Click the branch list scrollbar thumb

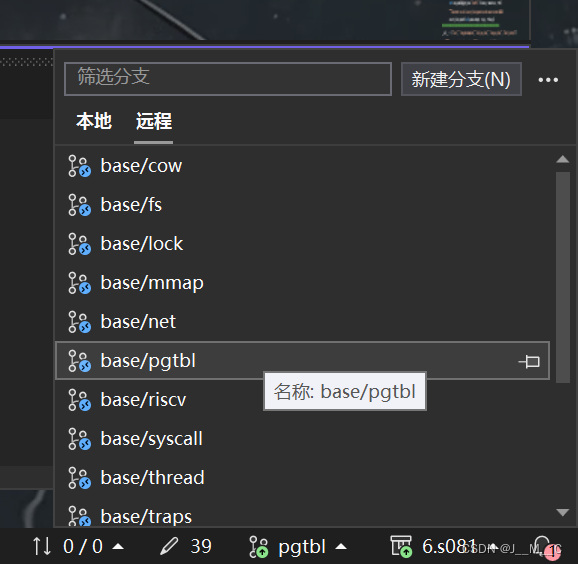[x=563, y=278]
